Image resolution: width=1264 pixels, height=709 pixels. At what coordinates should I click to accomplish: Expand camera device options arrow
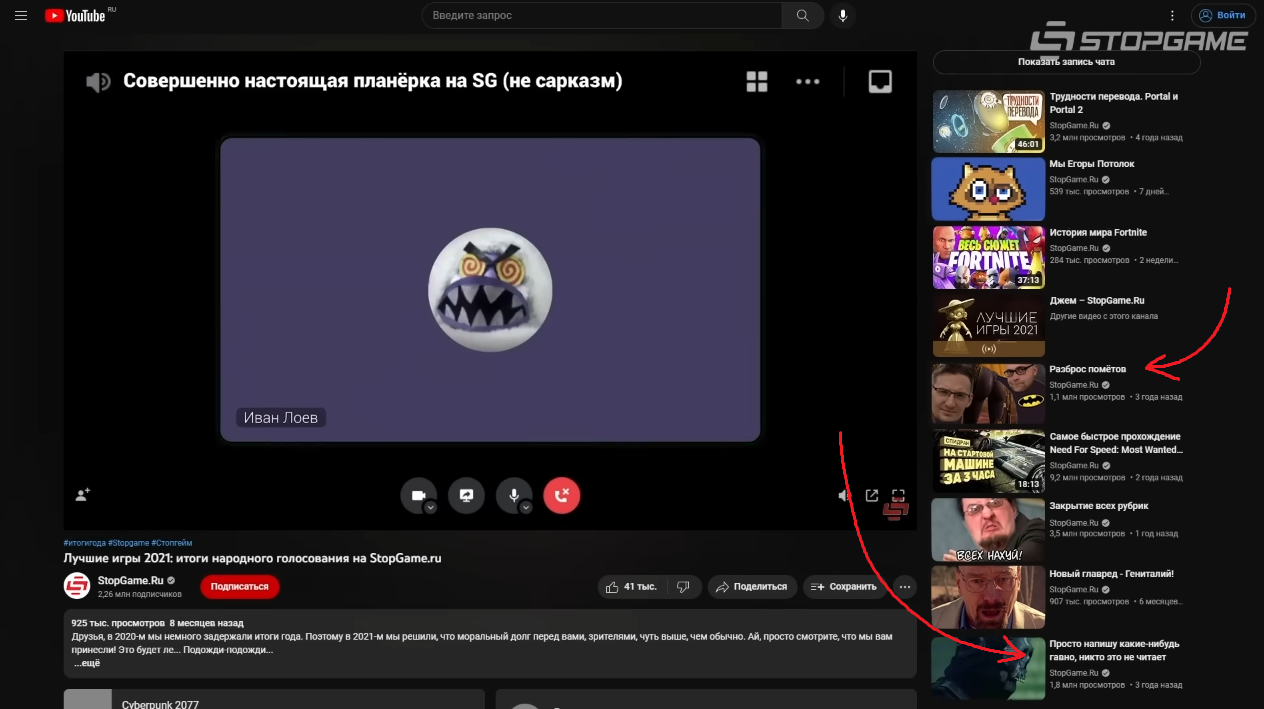click(430, 507)
